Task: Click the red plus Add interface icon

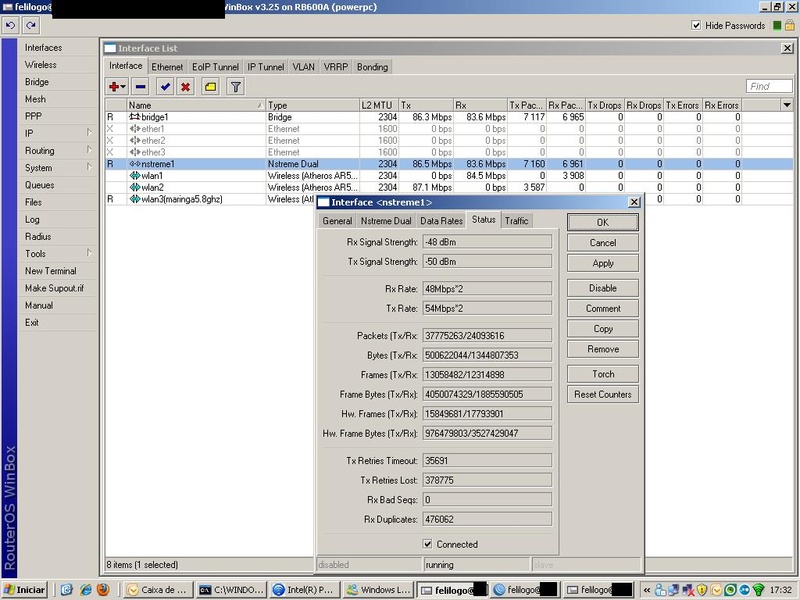Action: 117,87
